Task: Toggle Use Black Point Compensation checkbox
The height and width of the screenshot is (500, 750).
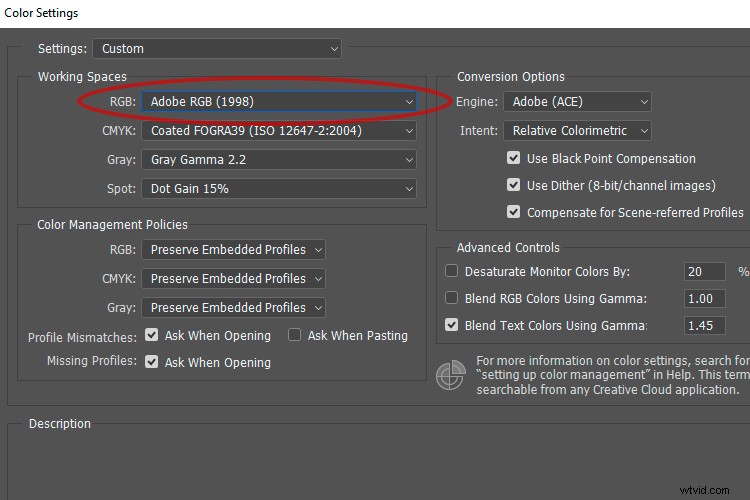Action: pos(513,158)
